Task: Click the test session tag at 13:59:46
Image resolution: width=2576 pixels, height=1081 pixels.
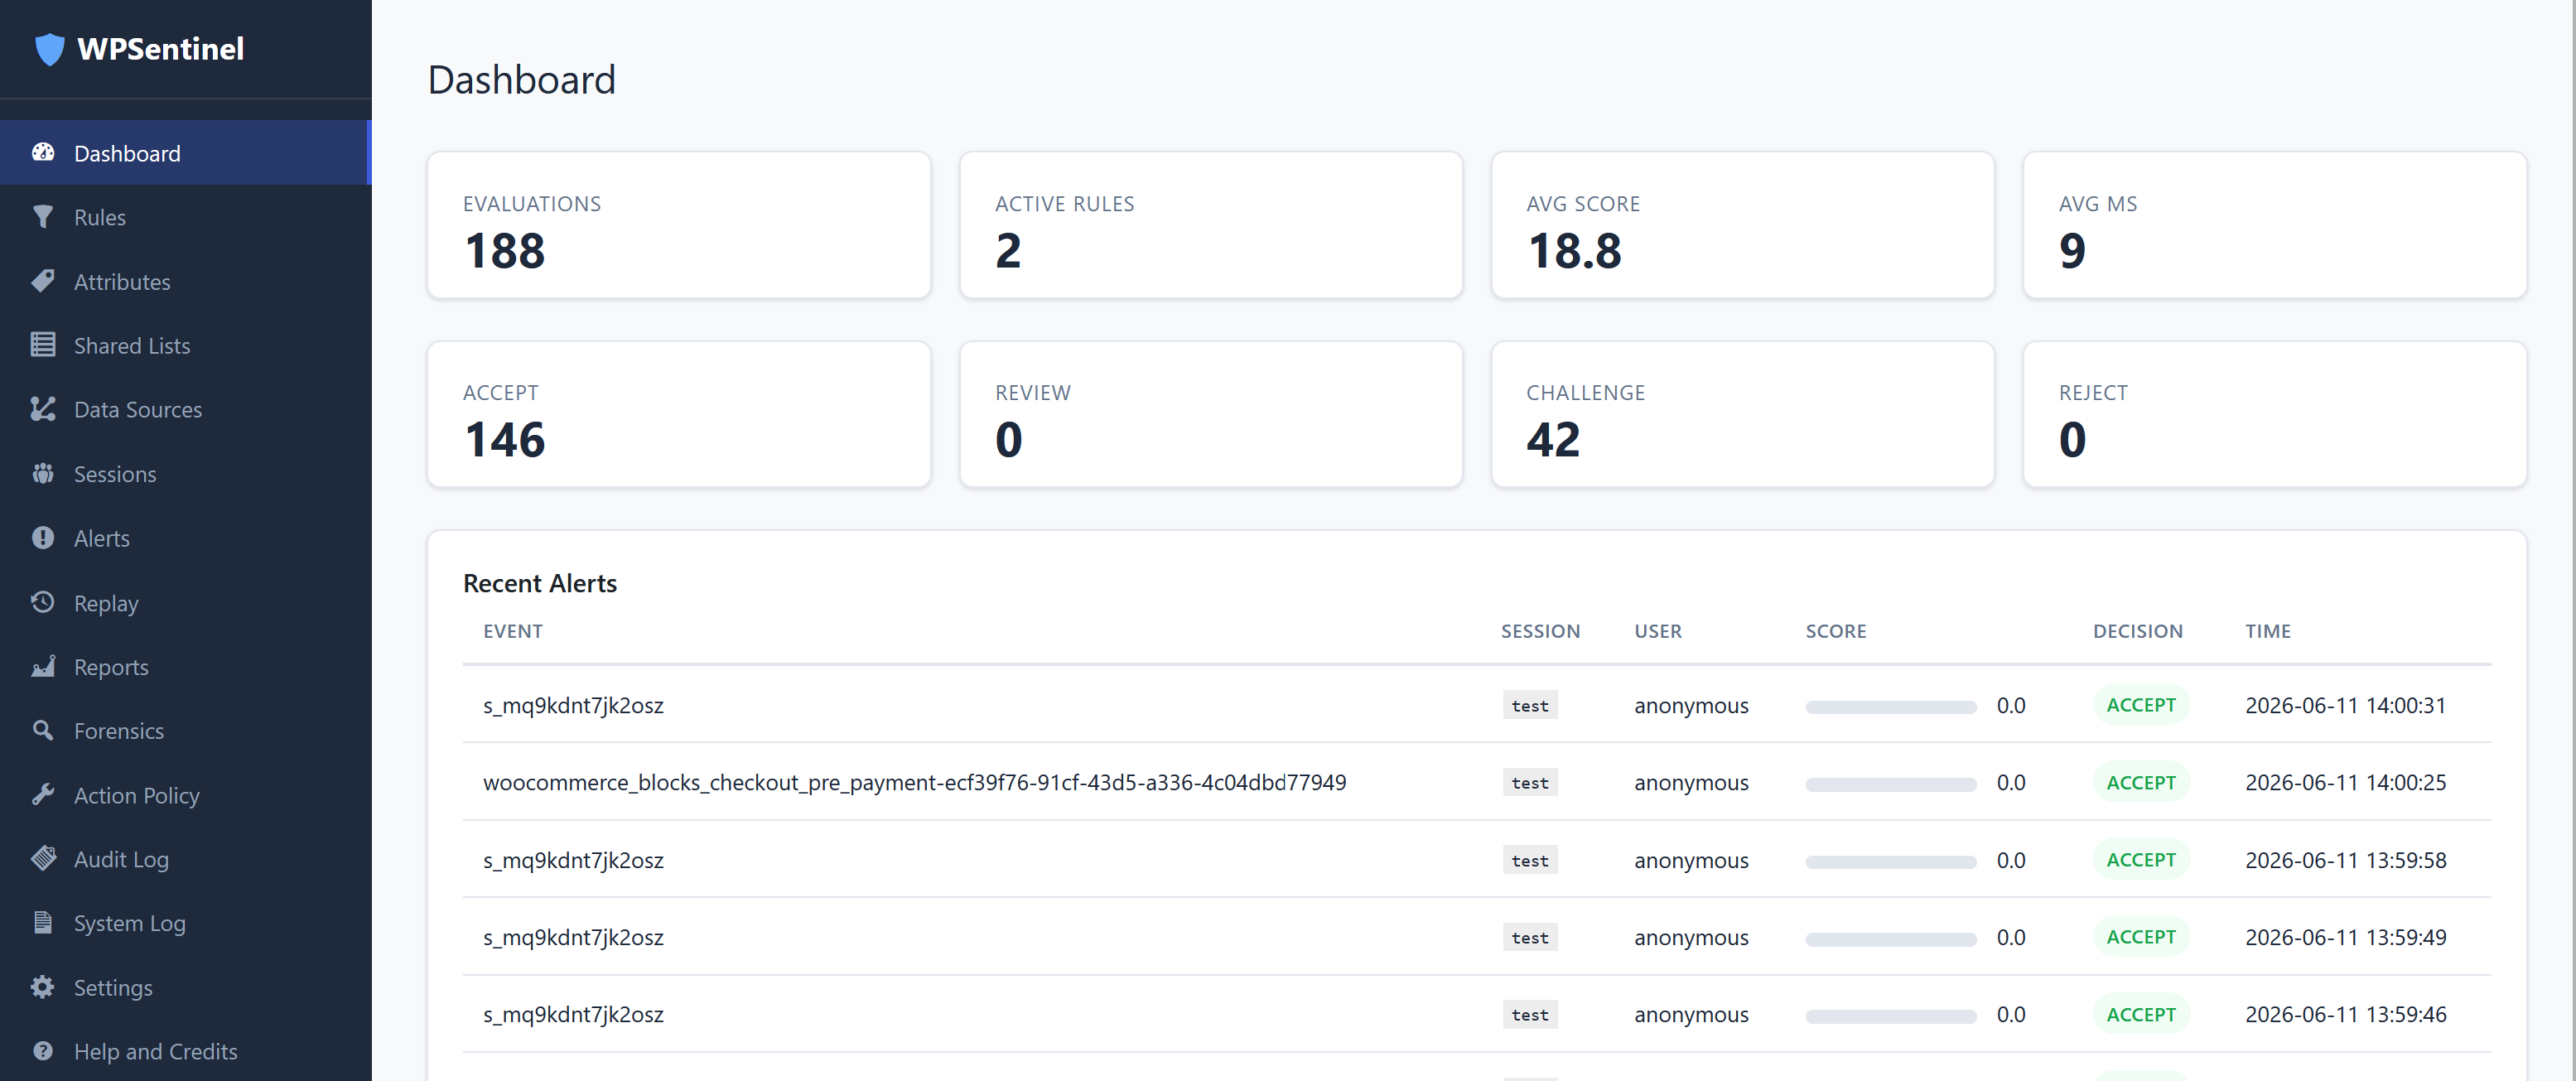Action: click(x=1529, y=1015)
